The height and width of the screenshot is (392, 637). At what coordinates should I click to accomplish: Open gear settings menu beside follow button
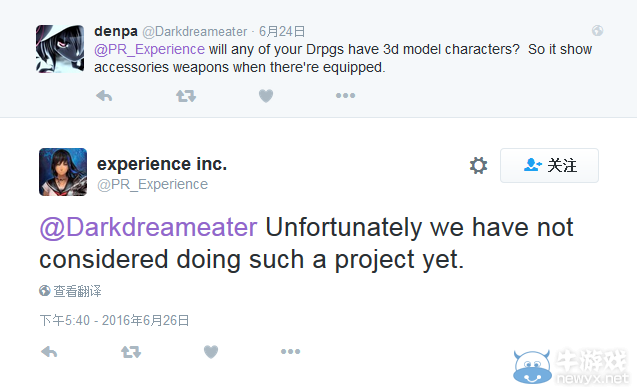[x=479, y=165]
